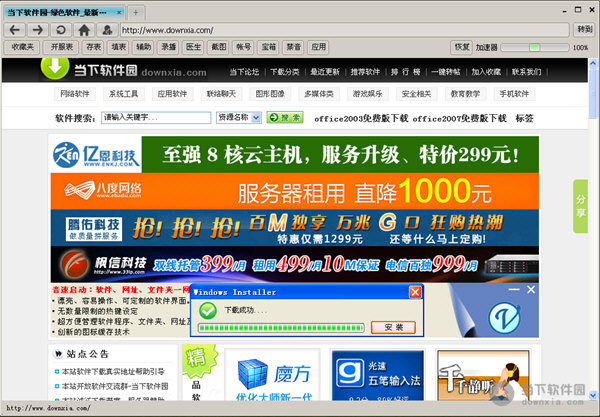Minimize the blue V ad popup
600x417 pixels.
point(514,290)
